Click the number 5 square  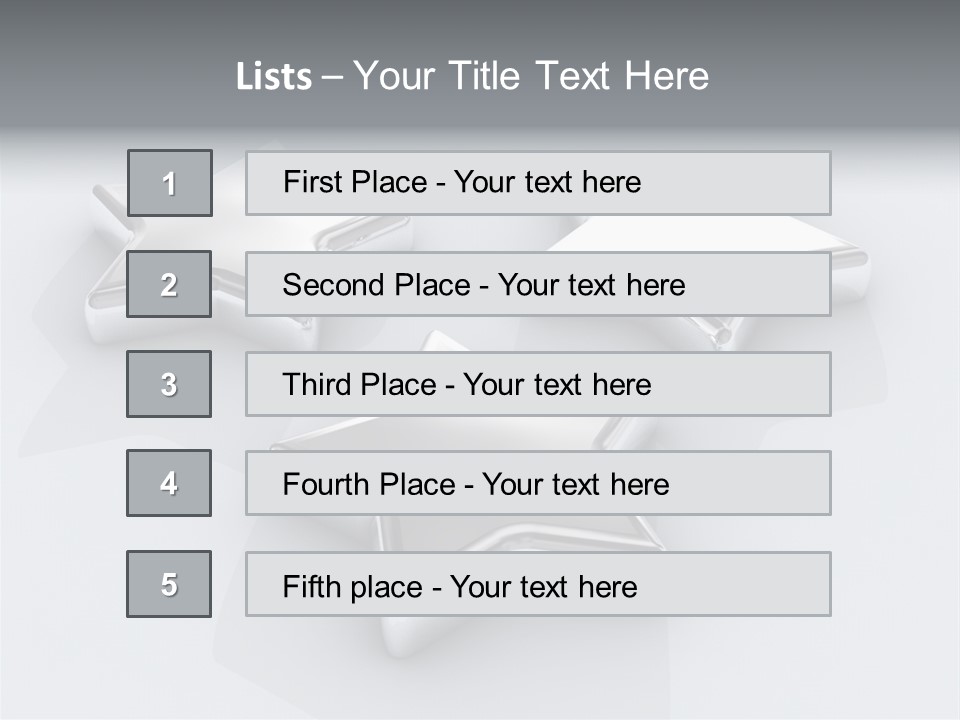169,584
